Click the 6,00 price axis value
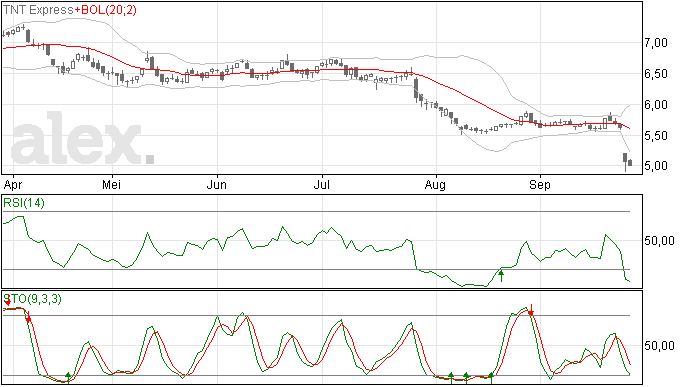Image resolution: width=690 pixels, height=387 pixels. click(656, 105)
